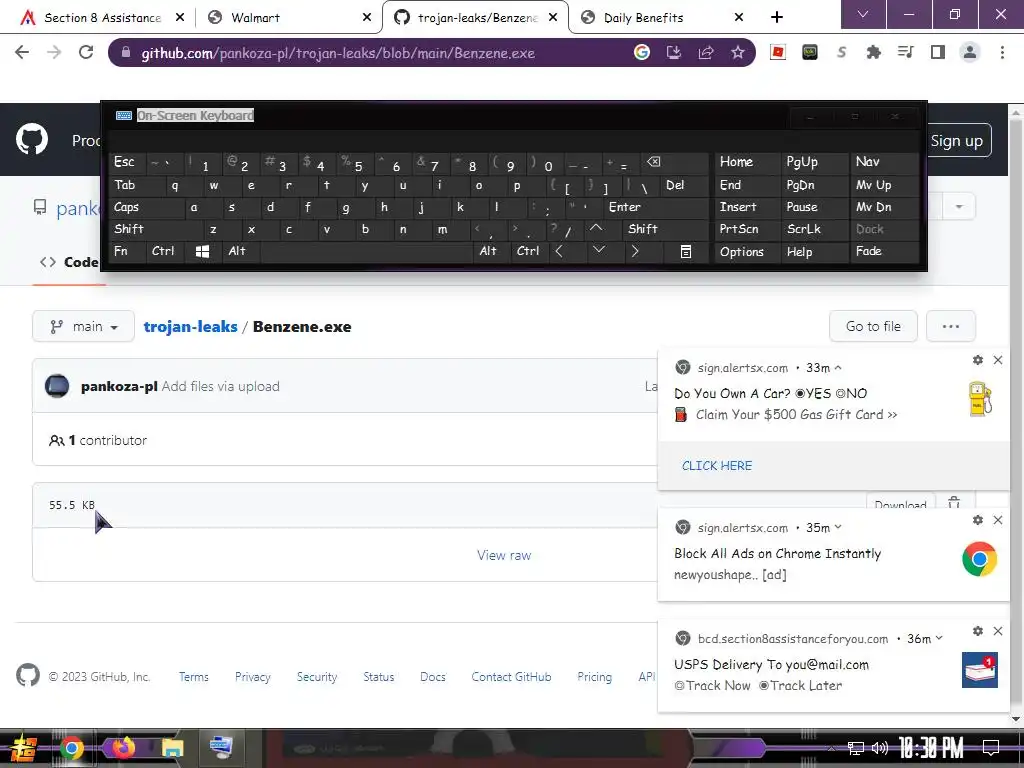Image resolution: width=1024 pixels, height=768 pixels.
Task: Switch to the Walmart tab
Action: (287, 18)
